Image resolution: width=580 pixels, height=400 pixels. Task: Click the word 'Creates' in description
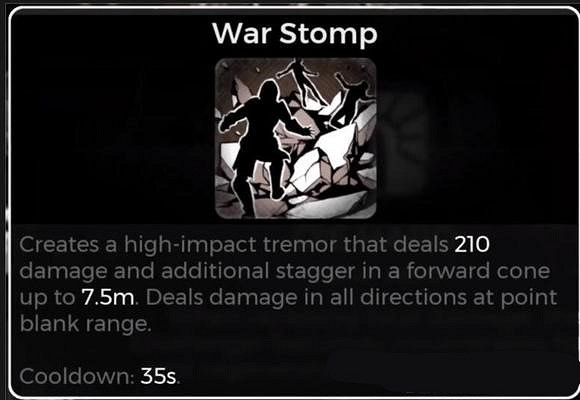[x=59, y=245]
